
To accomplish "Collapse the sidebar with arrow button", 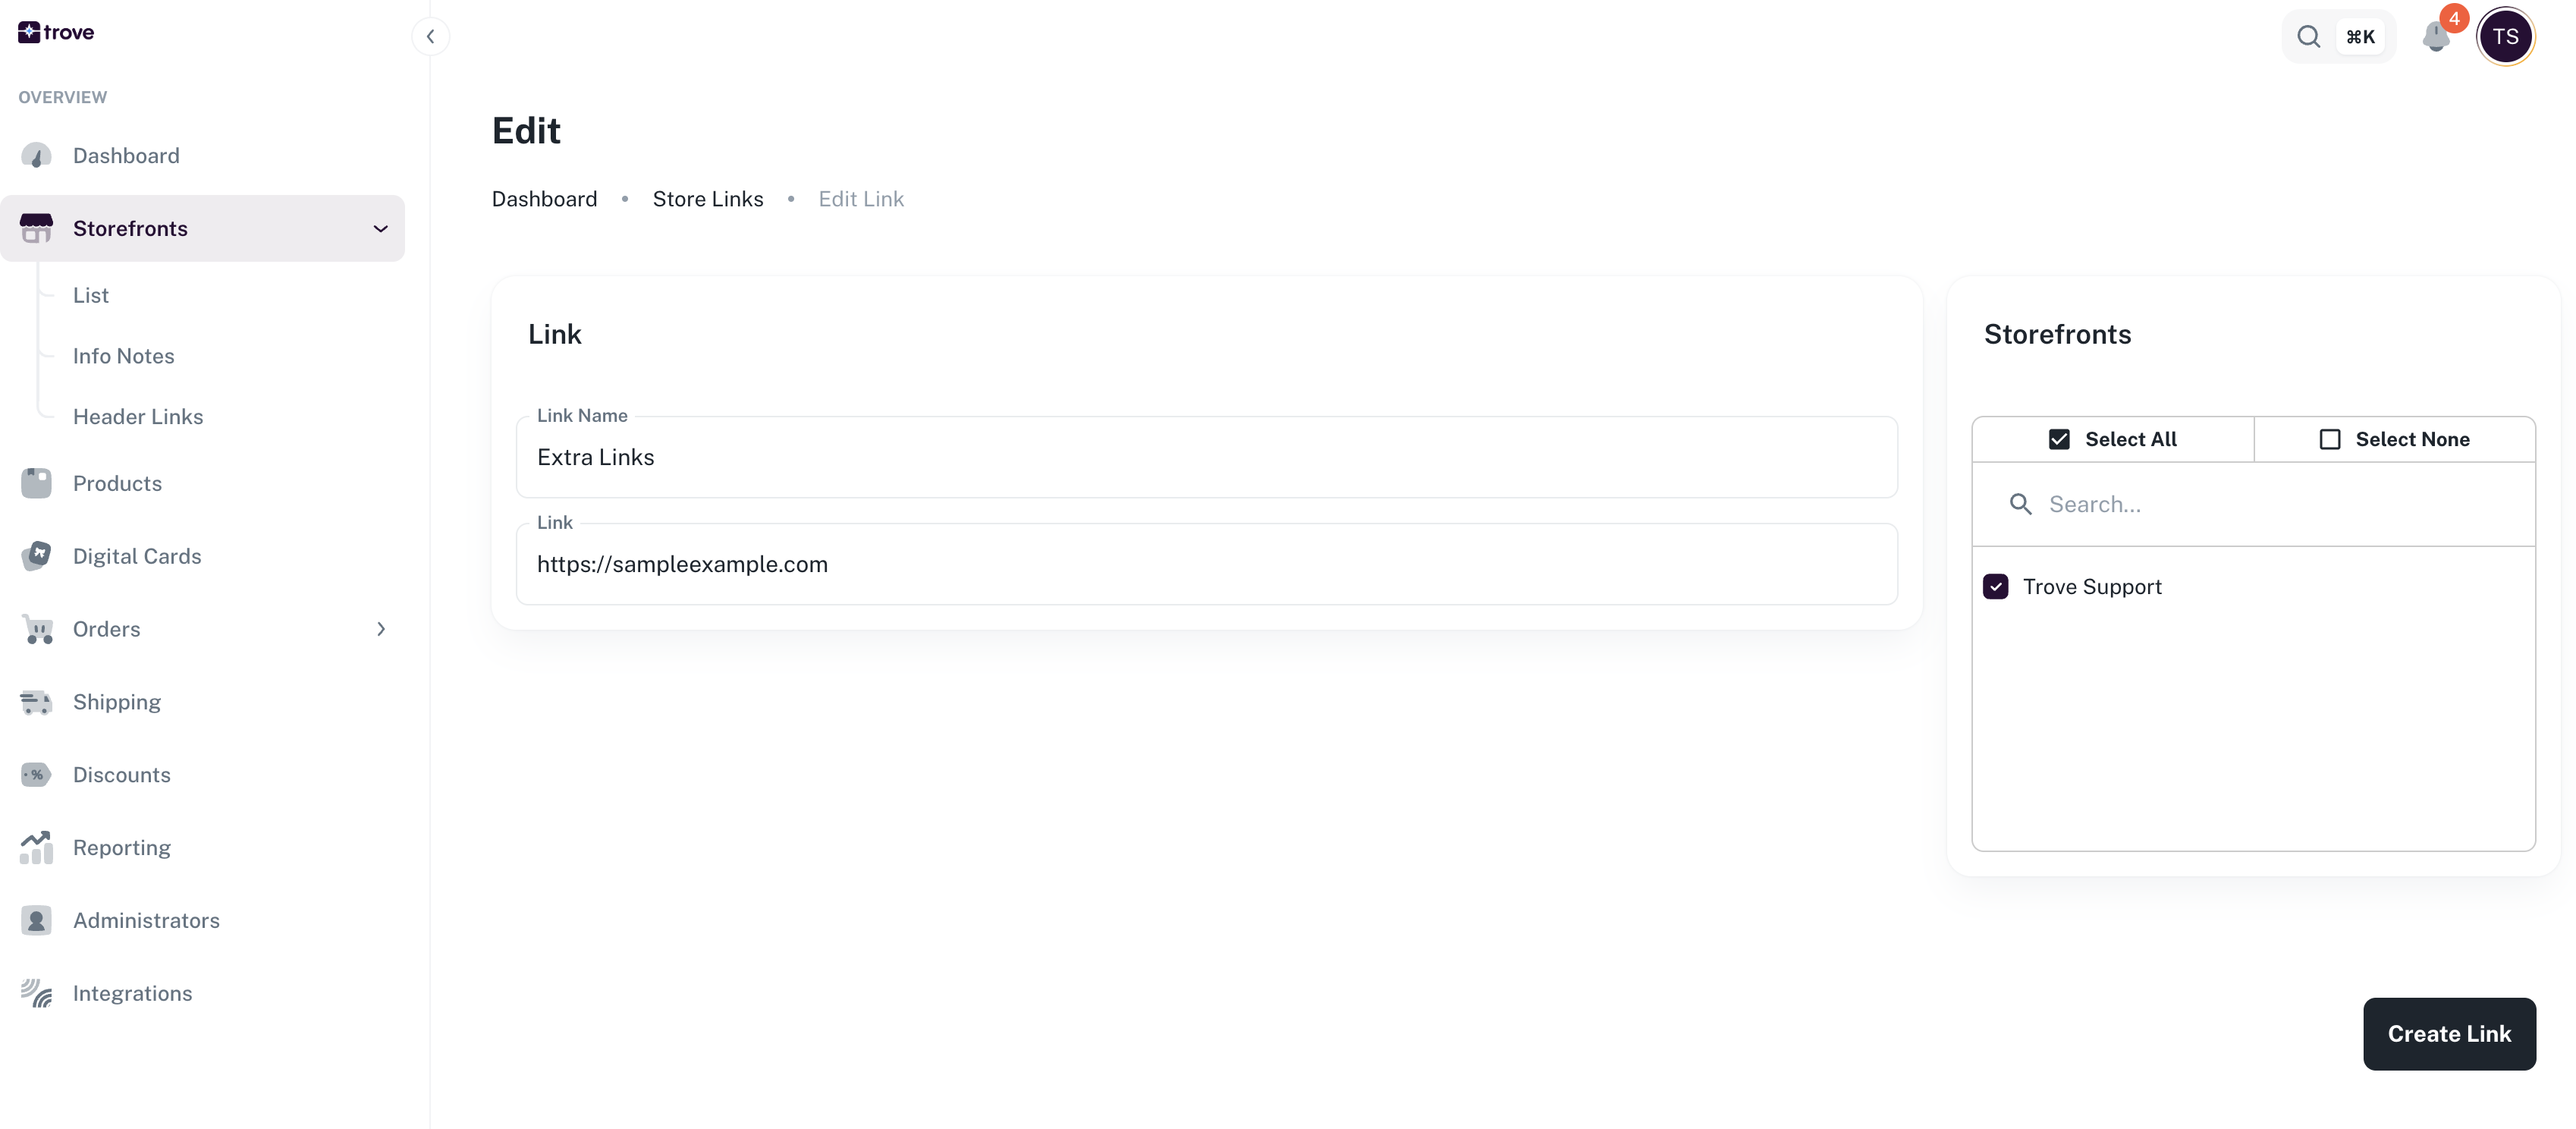I will coord(430,37).
